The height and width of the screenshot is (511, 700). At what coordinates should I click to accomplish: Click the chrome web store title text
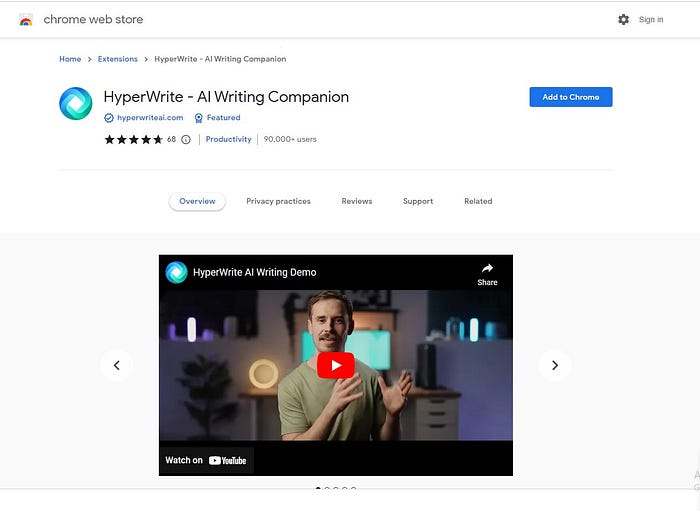(93, 19)
